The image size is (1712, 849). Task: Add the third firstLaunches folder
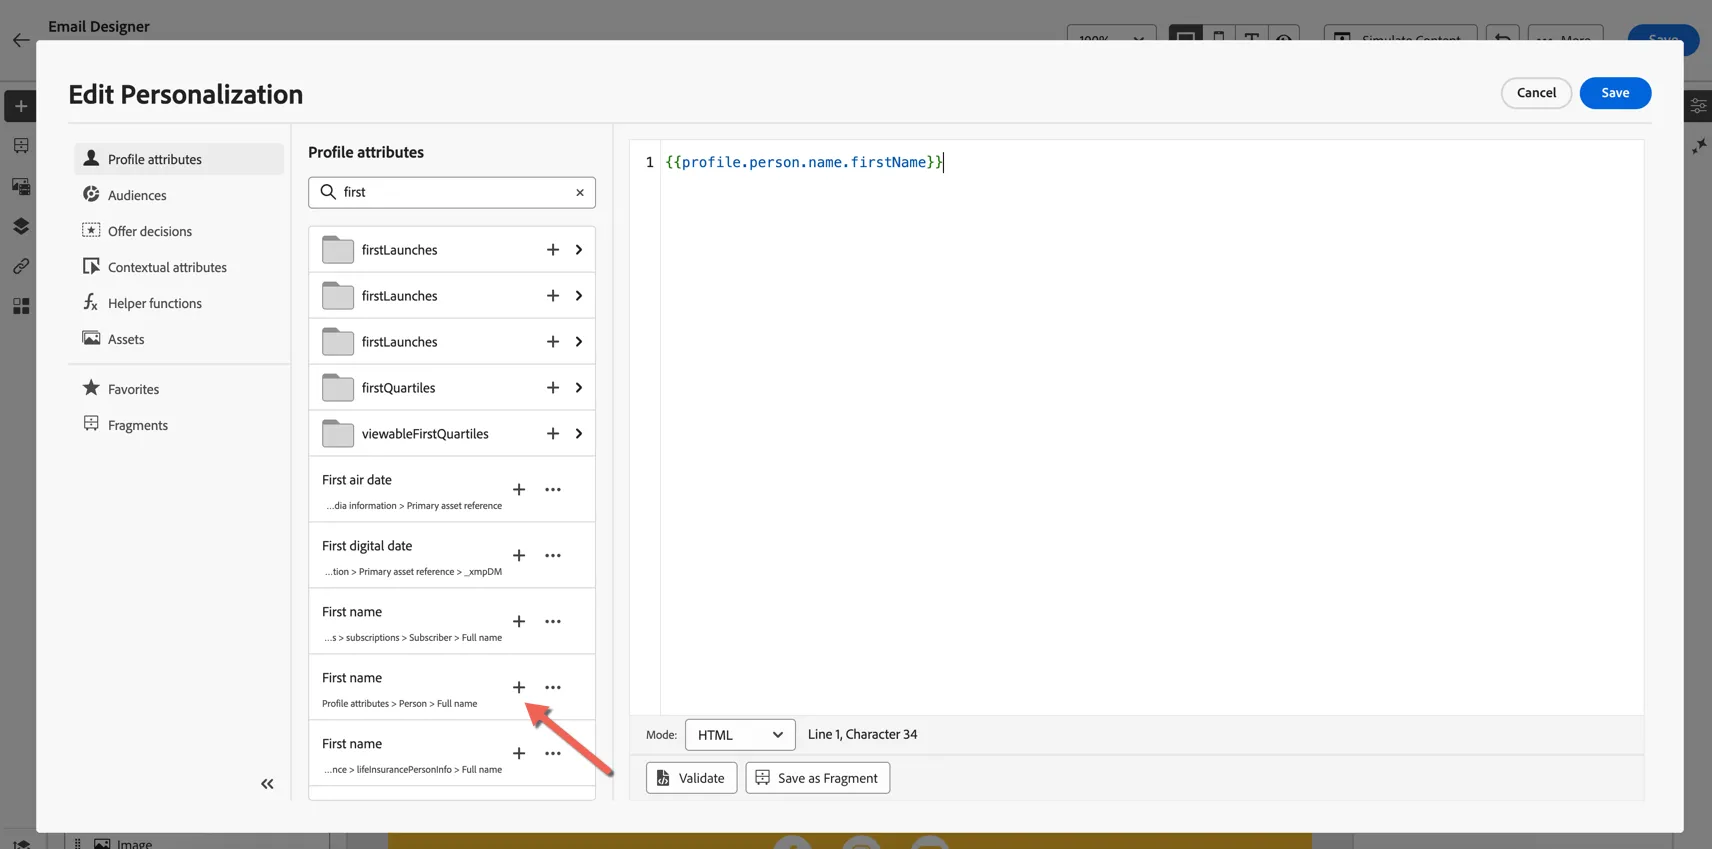click(x=553, y=342)
